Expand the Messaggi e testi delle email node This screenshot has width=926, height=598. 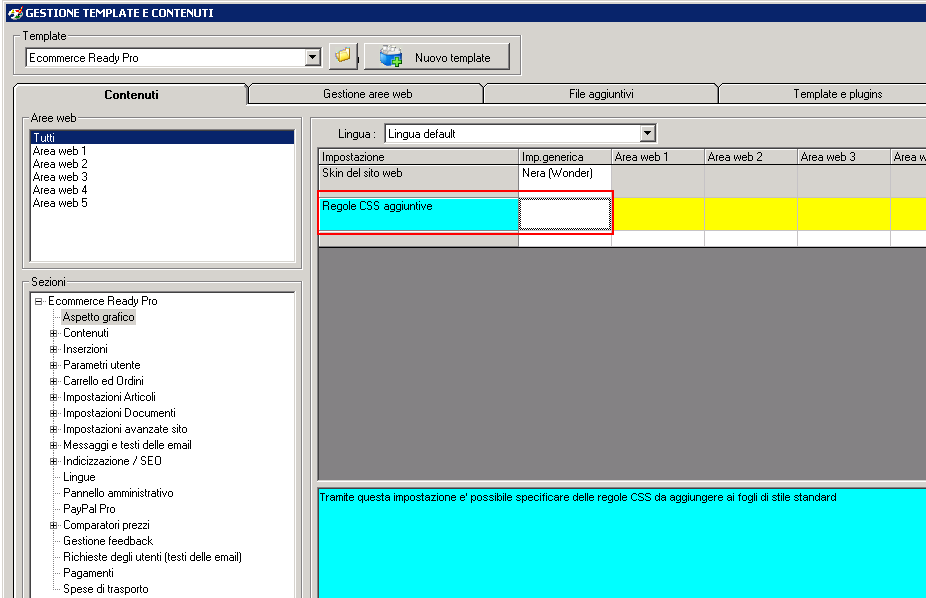pyautogui.click(x=54, y=445)
